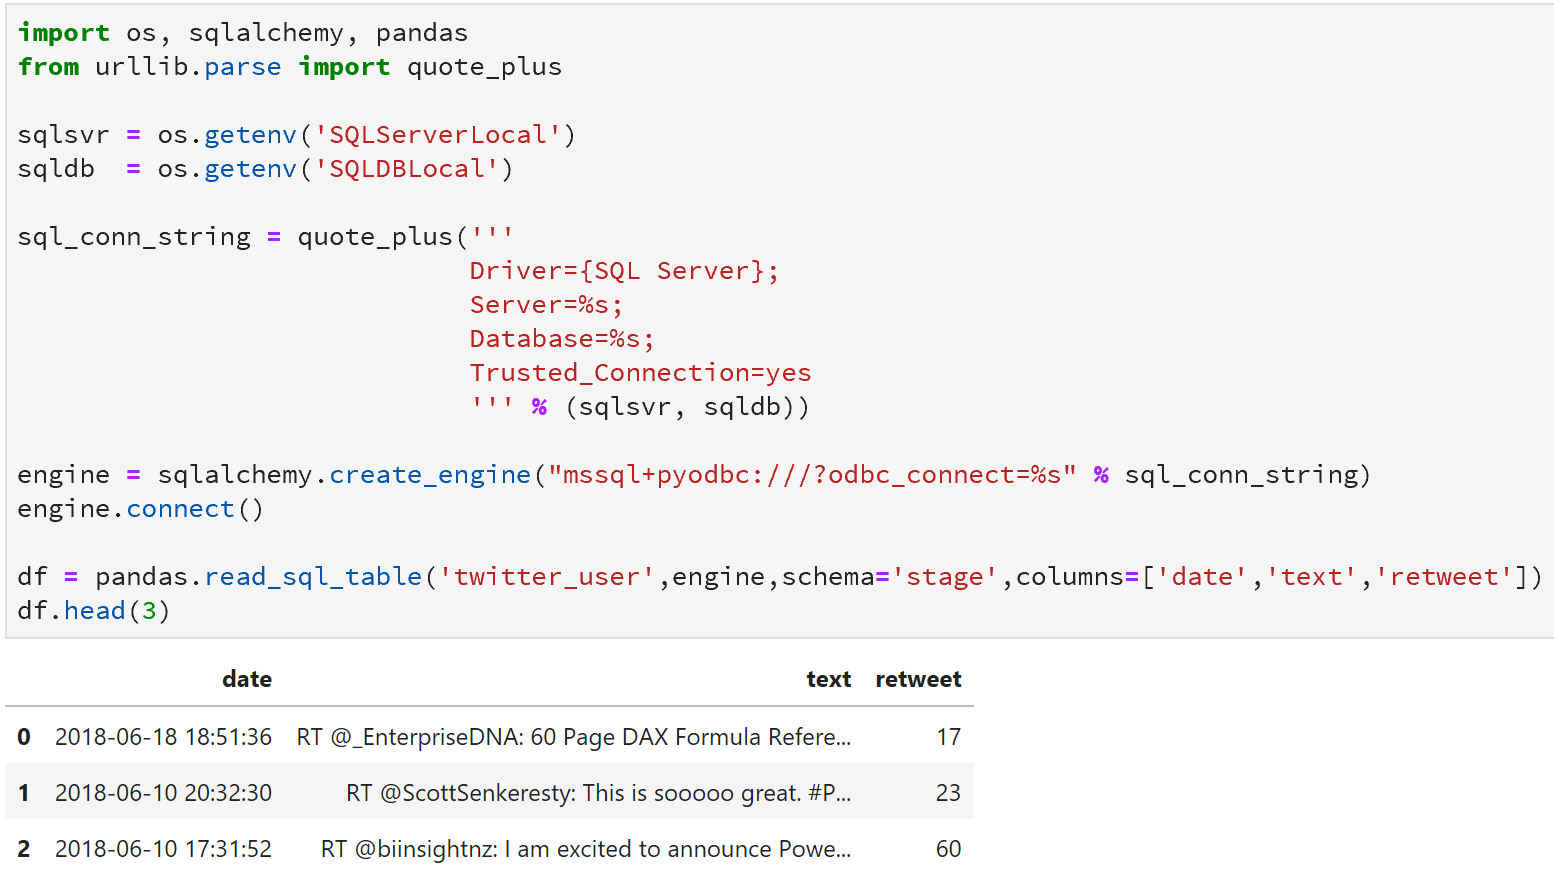Click the 'twitter_user' string literal
The image size is (1554, 894).
(x=545, y=576)
